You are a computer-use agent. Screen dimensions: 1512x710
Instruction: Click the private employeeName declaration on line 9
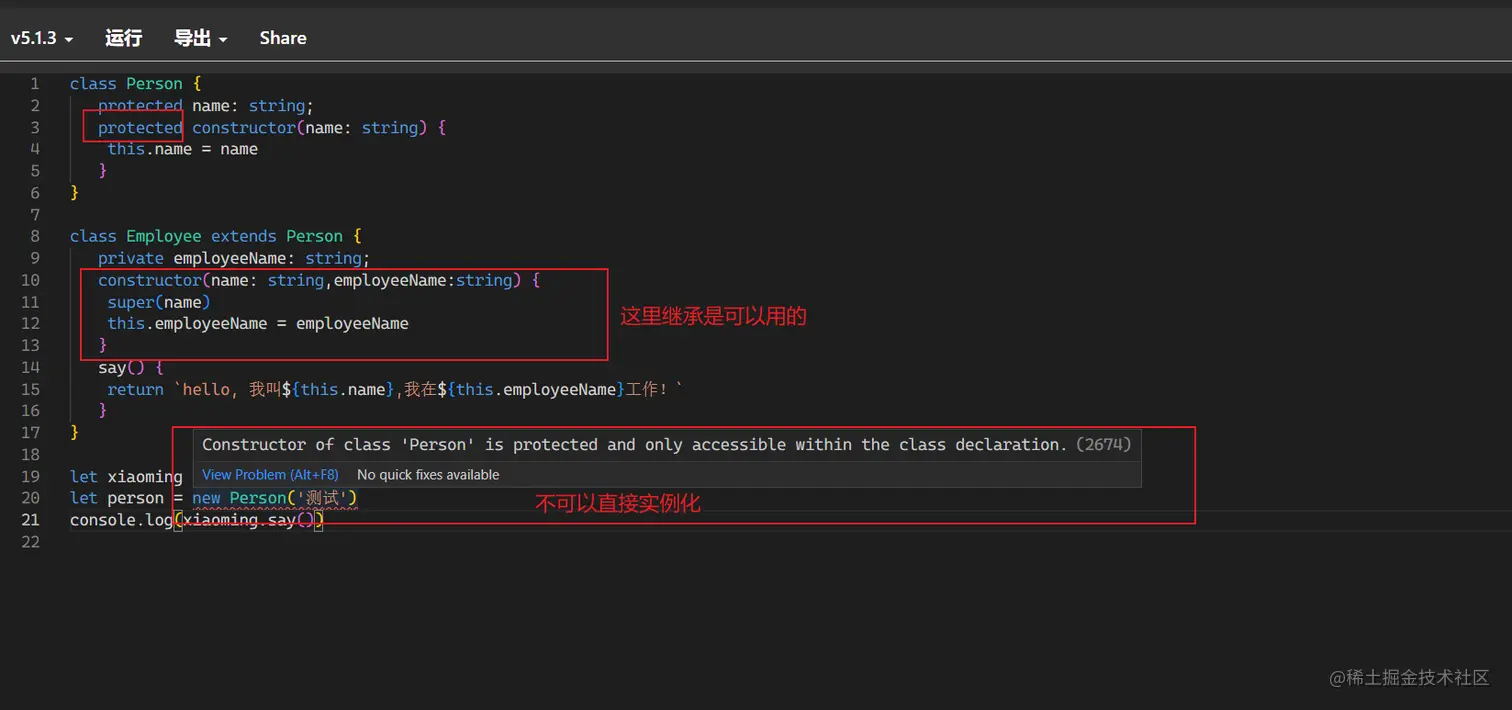[x=233, y=258]
